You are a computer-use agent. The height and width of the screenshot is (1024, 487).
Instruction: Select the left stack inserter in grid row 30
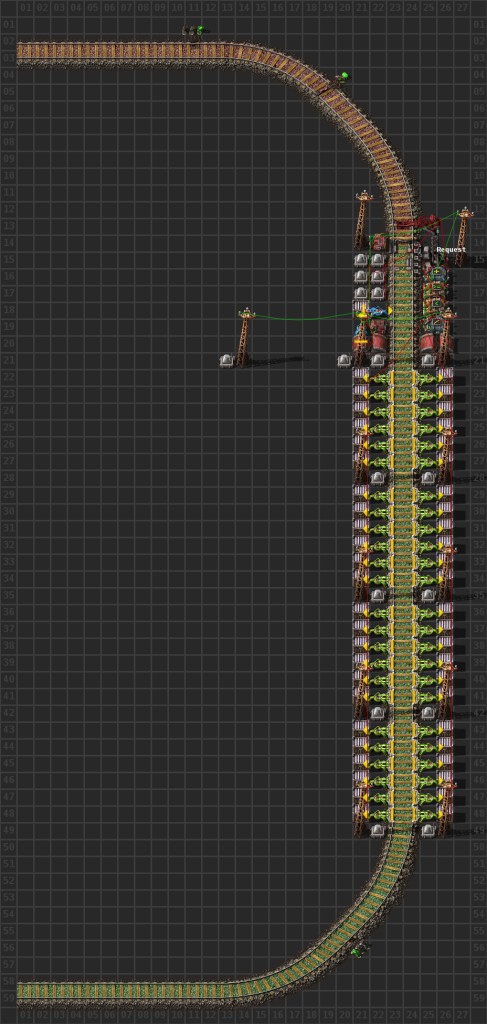pyautogui.click(x=379, y=512)
